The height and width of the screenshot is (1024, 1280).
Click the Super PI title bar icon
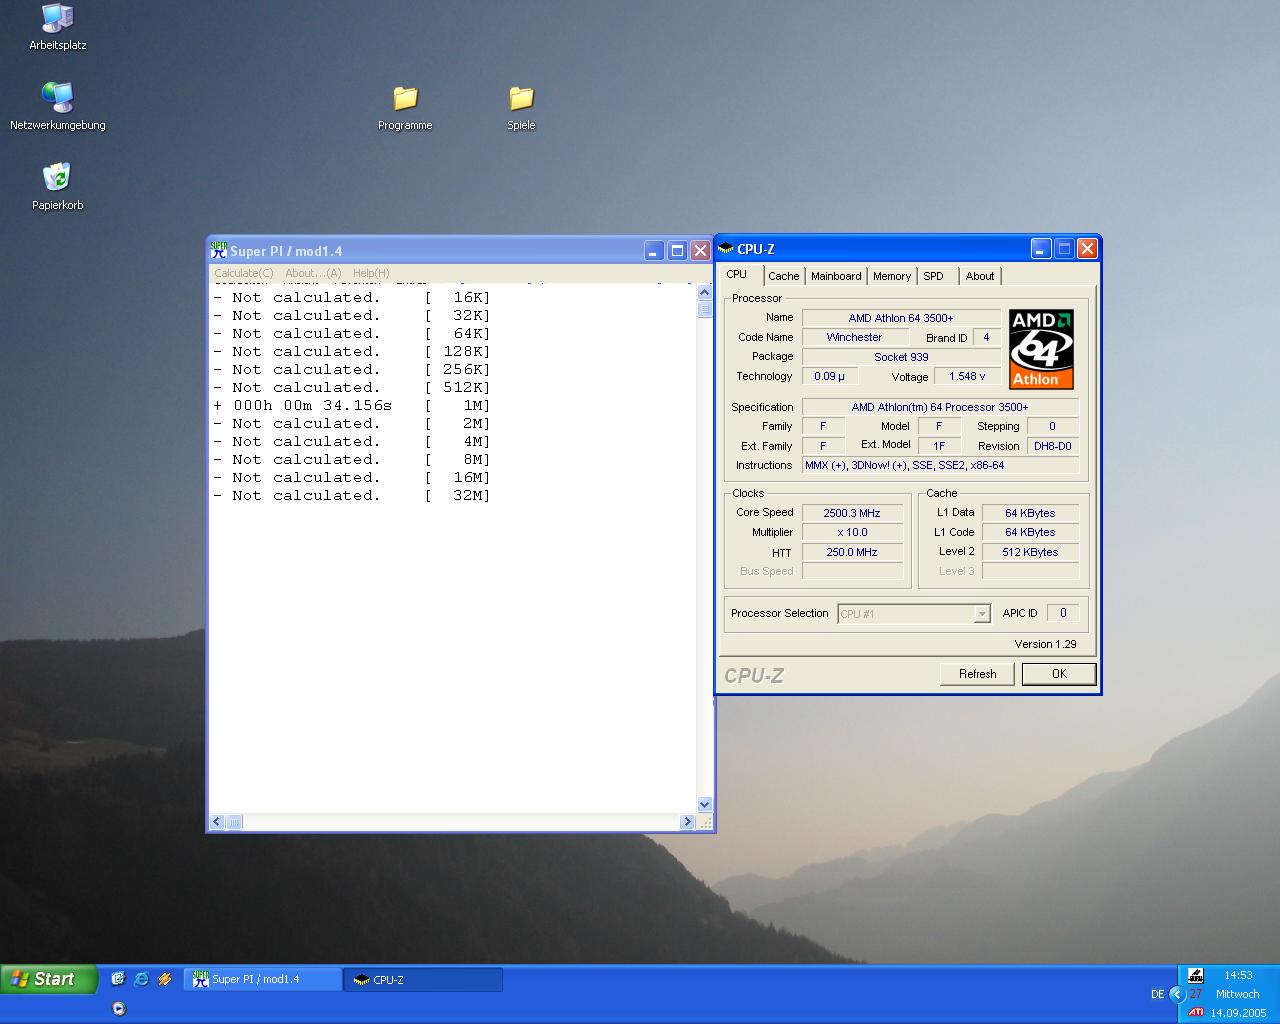[218, 250]
